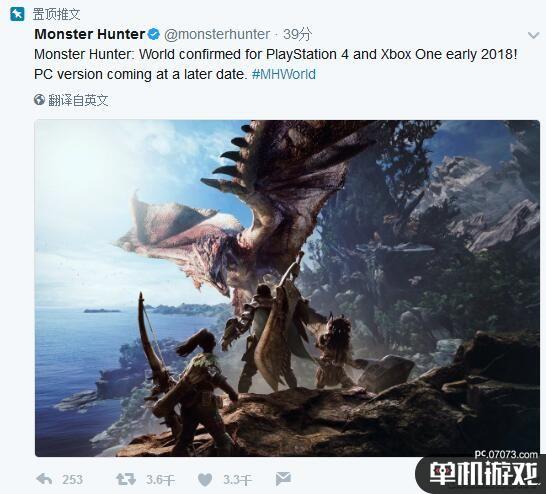Click the 3.6千 retweet count

160,480
